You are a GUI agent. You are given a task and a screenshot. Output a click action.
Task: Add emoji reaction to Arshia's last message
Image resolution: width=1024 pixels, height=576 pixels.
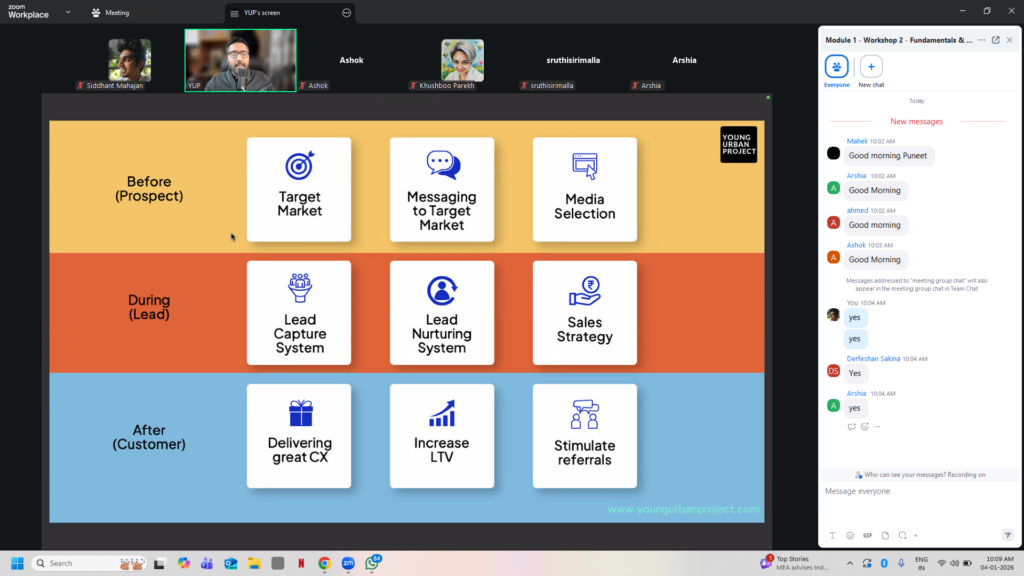coord(864,426)
